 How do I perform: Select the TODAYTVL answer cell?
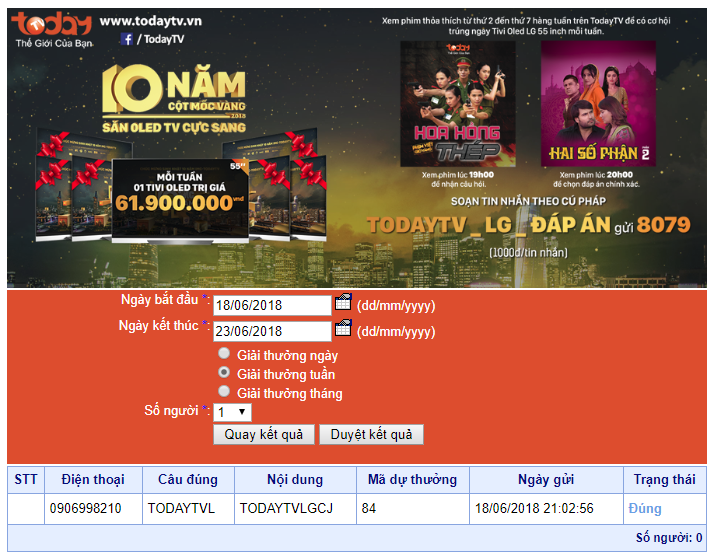(188, 509)
